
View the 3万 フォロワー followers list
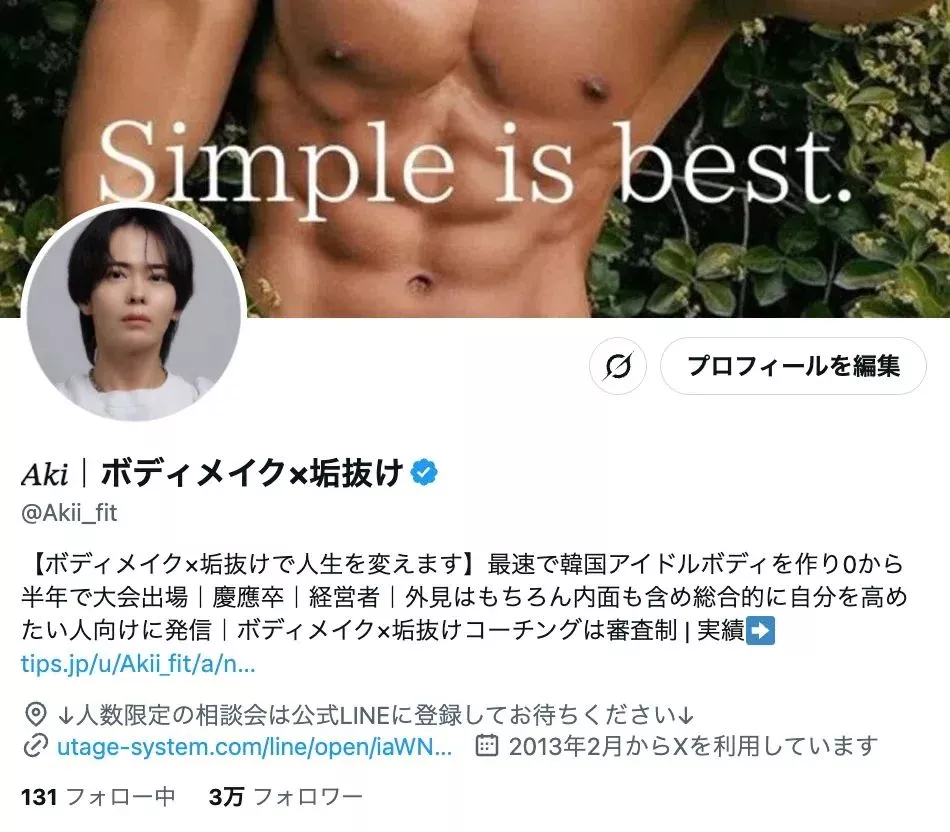point(286,796)
